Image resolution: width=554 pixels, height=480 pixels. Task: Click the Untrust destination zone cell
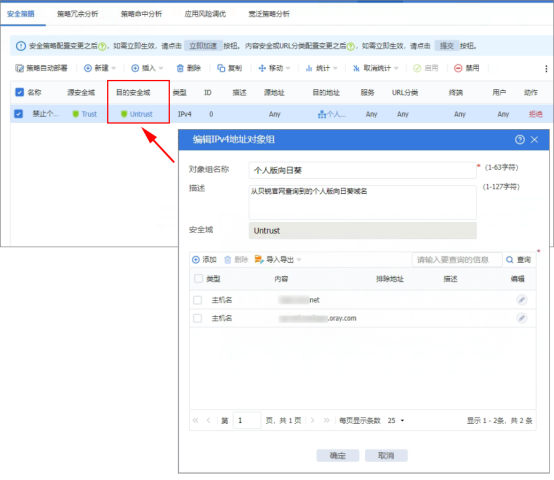(x=137, y=114)
